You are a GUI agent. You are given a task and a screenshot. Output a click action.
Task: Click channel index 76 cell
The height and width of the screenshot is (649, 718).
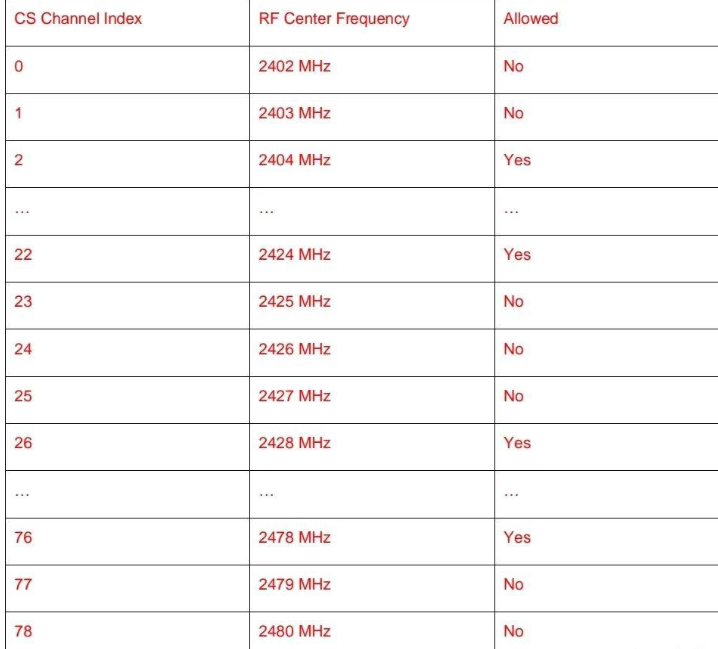pos(23,537)
